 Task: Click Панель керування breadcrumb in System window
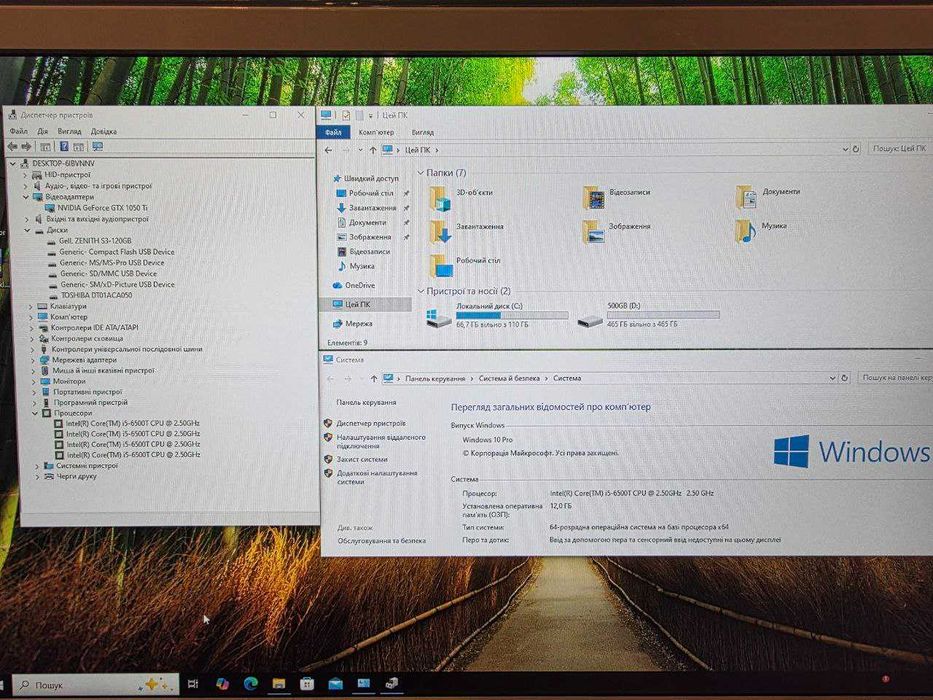coord(435,378)
